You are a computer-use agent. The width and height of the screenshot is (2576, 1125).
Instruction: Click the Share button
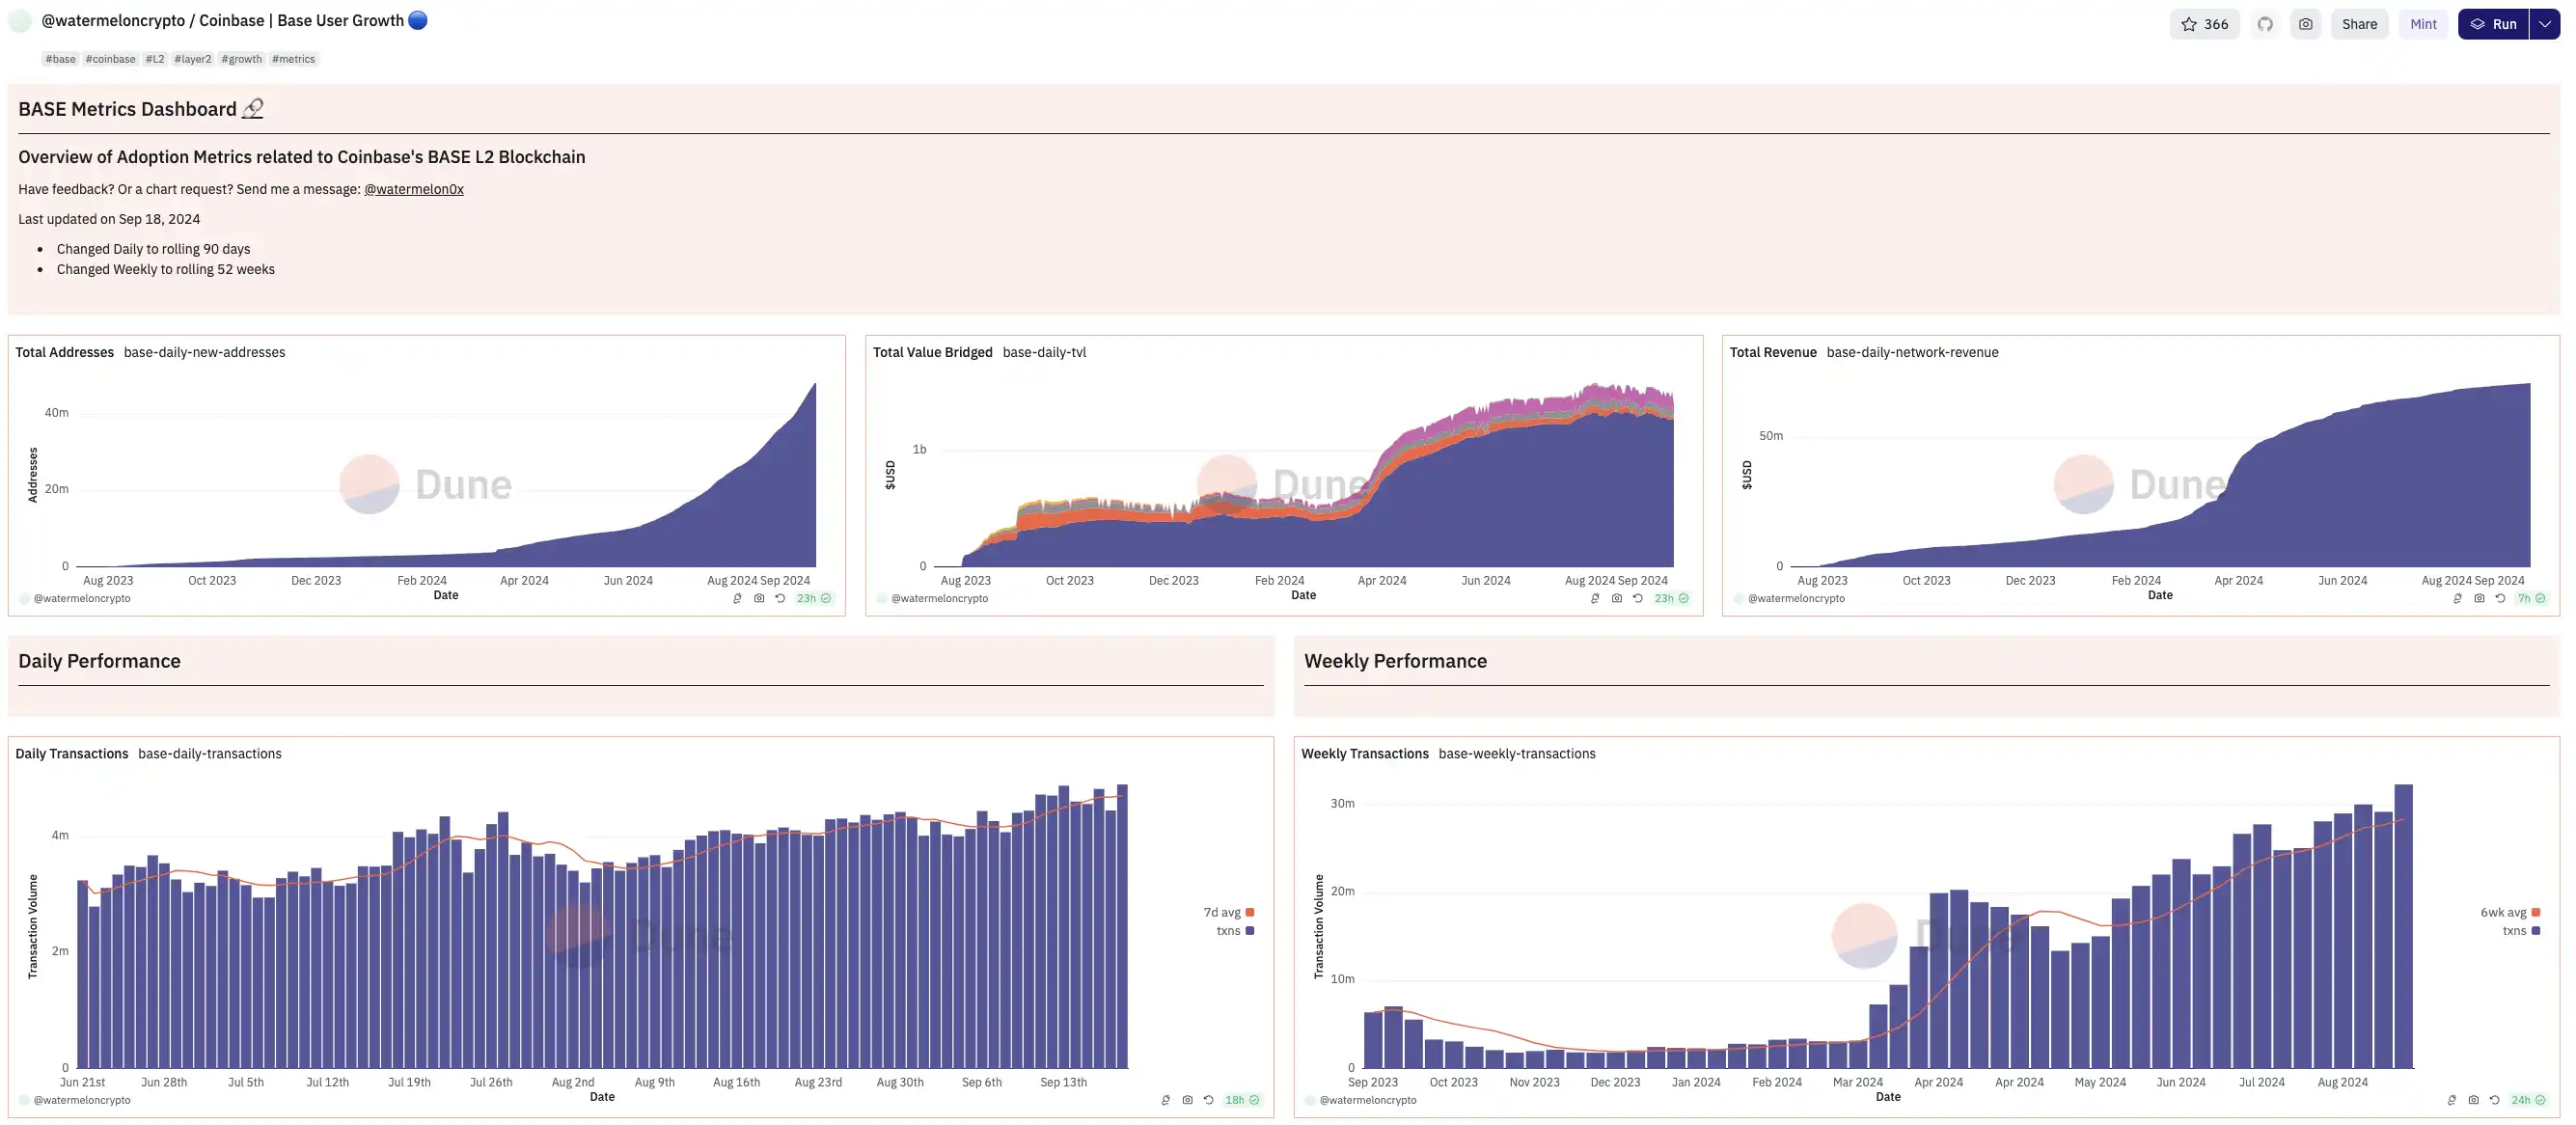tap(2359, 24)
